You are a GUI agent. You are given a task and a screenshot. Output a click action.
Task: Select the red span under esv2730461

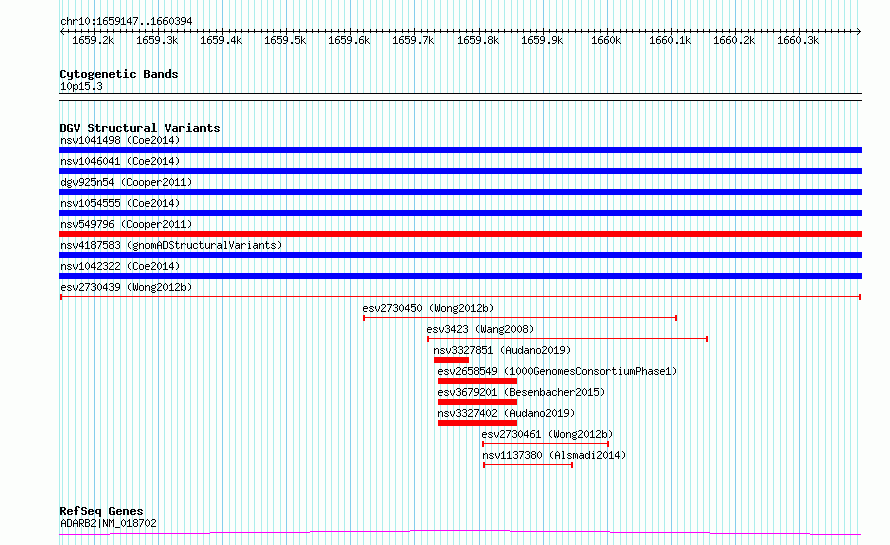pyautogui.click(x=545, y=444)
